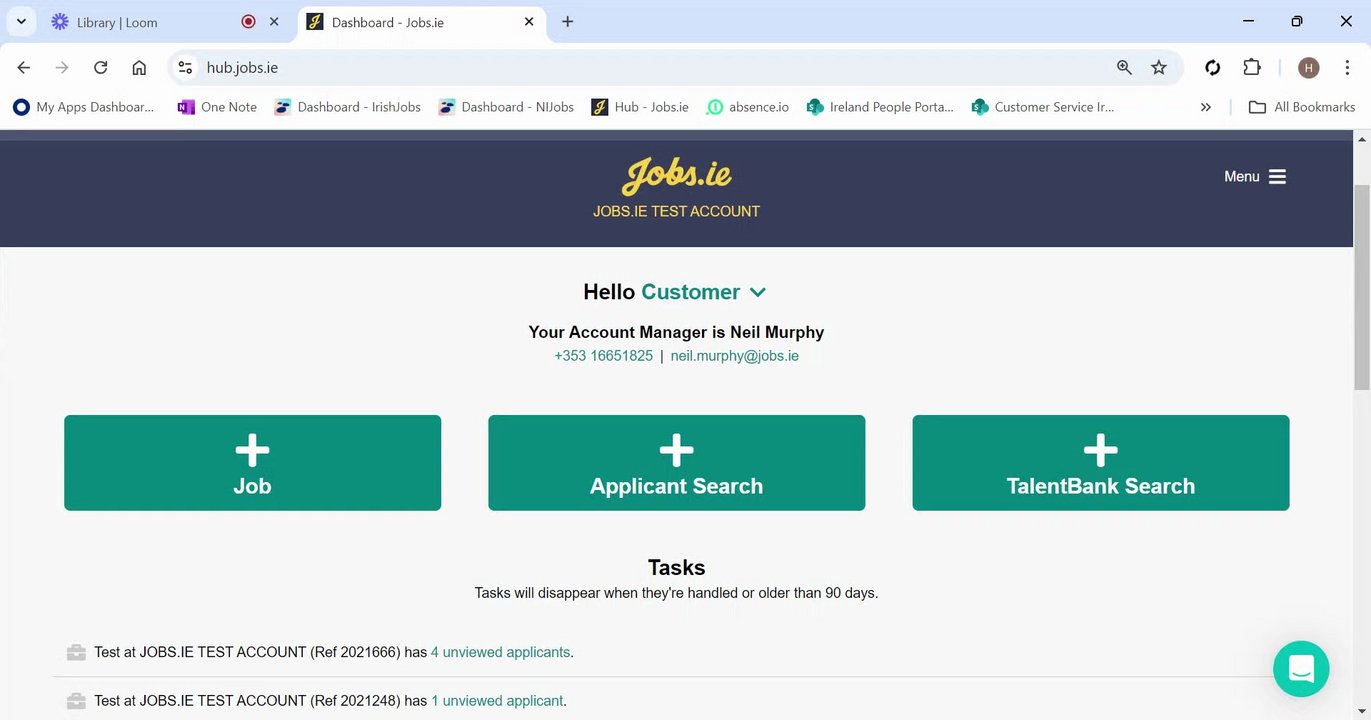Click the plus Job button
Screen dimensions: 1371x720
pyautogui.click(x=252, y=463)
